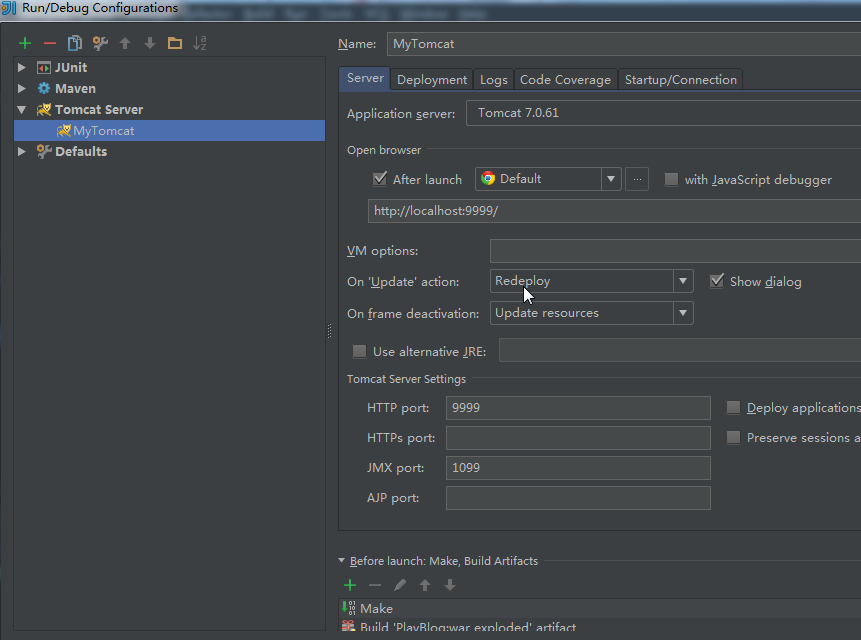Click the JUnit icon in the tree
The height and width of the screenshot is (640, 861).
44,68
